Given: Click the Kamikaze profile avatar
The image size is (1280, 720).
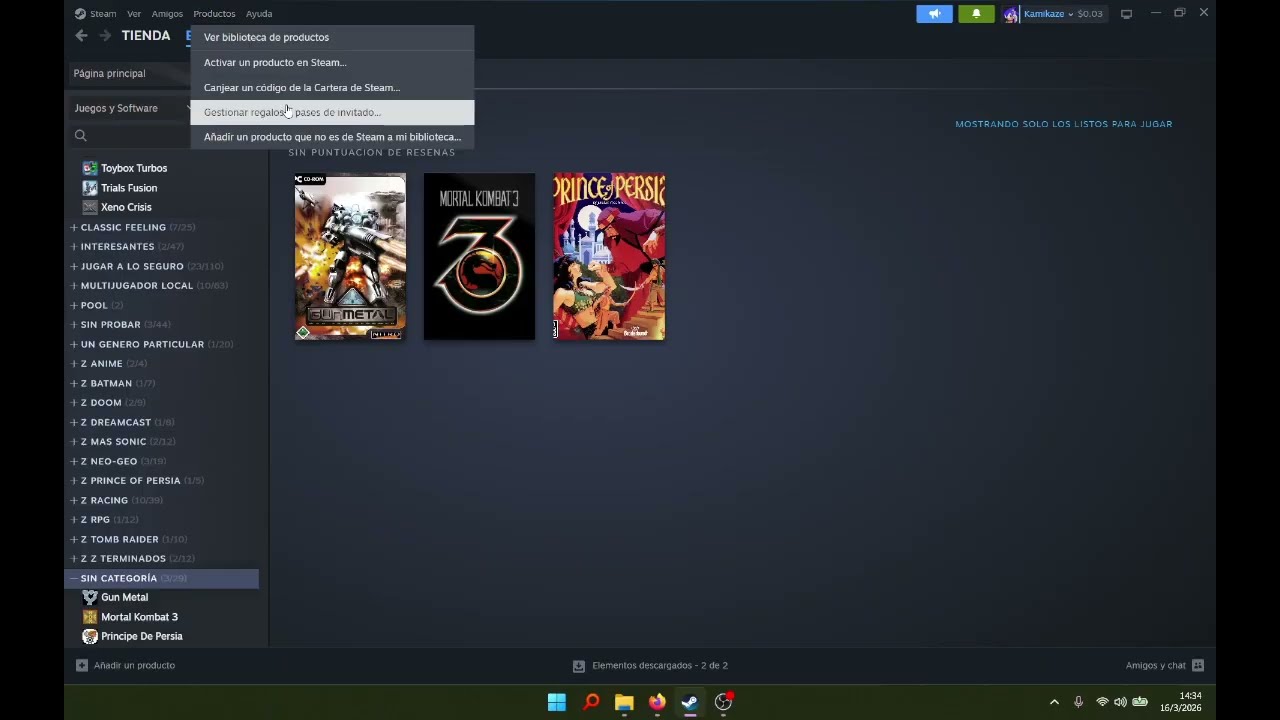Looking at the screenshot, I should click(x=1011, y=14).
